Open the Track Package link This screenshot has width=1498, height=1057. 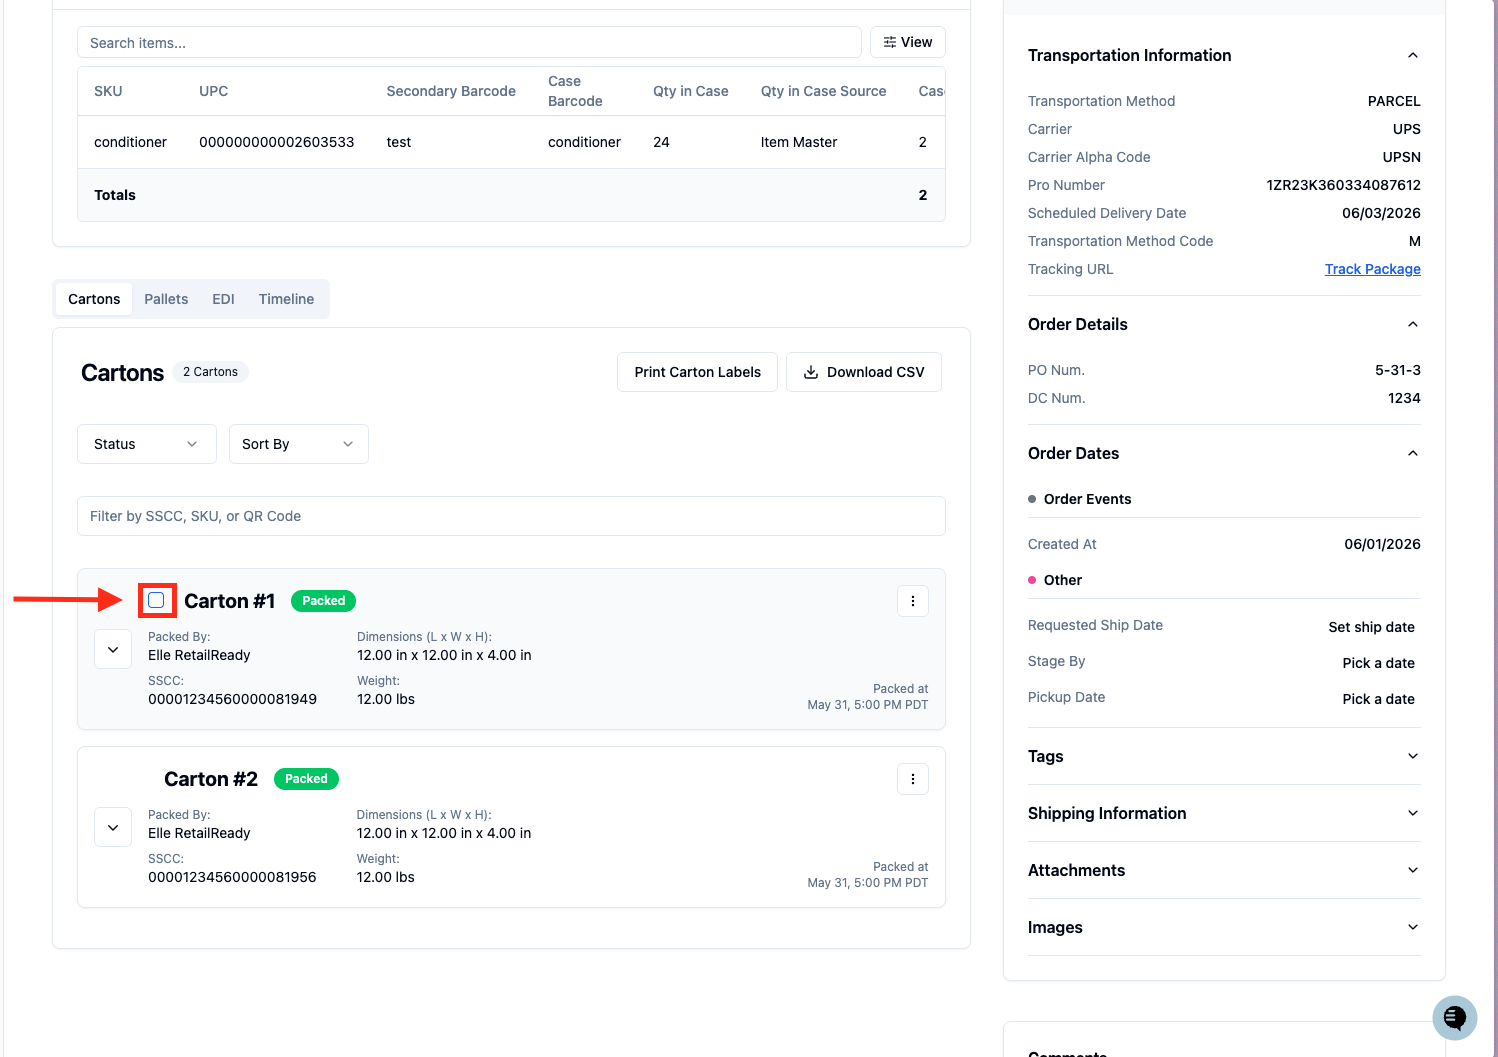click(x=1372, y=269)
